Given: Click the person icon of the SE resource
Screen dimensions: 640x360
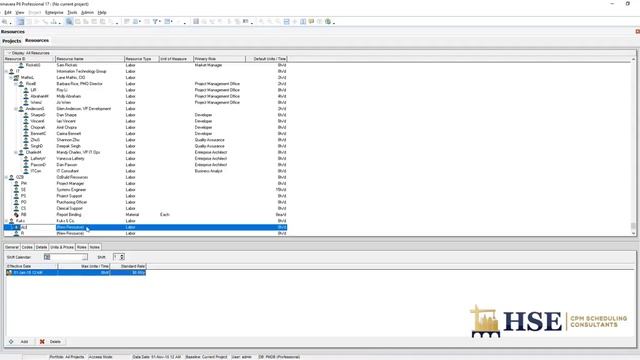Looking at the screenshot, I should 16,190.
